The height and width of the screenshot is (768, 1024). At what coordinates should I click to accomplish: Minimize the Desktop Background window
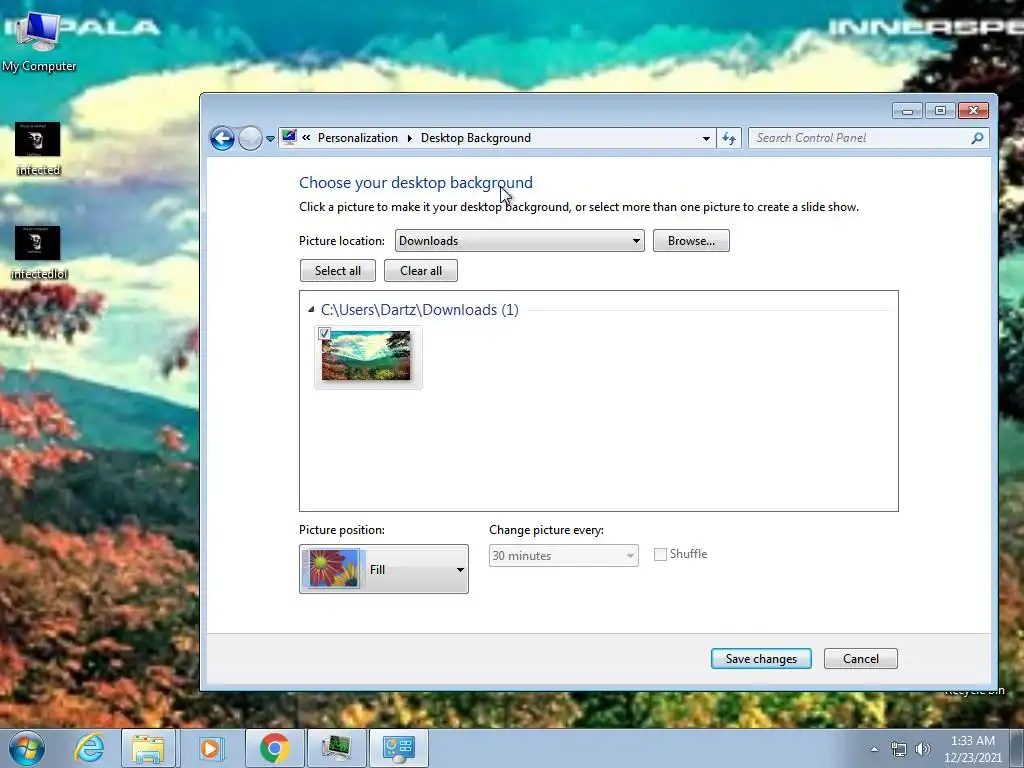pos(907,110)
